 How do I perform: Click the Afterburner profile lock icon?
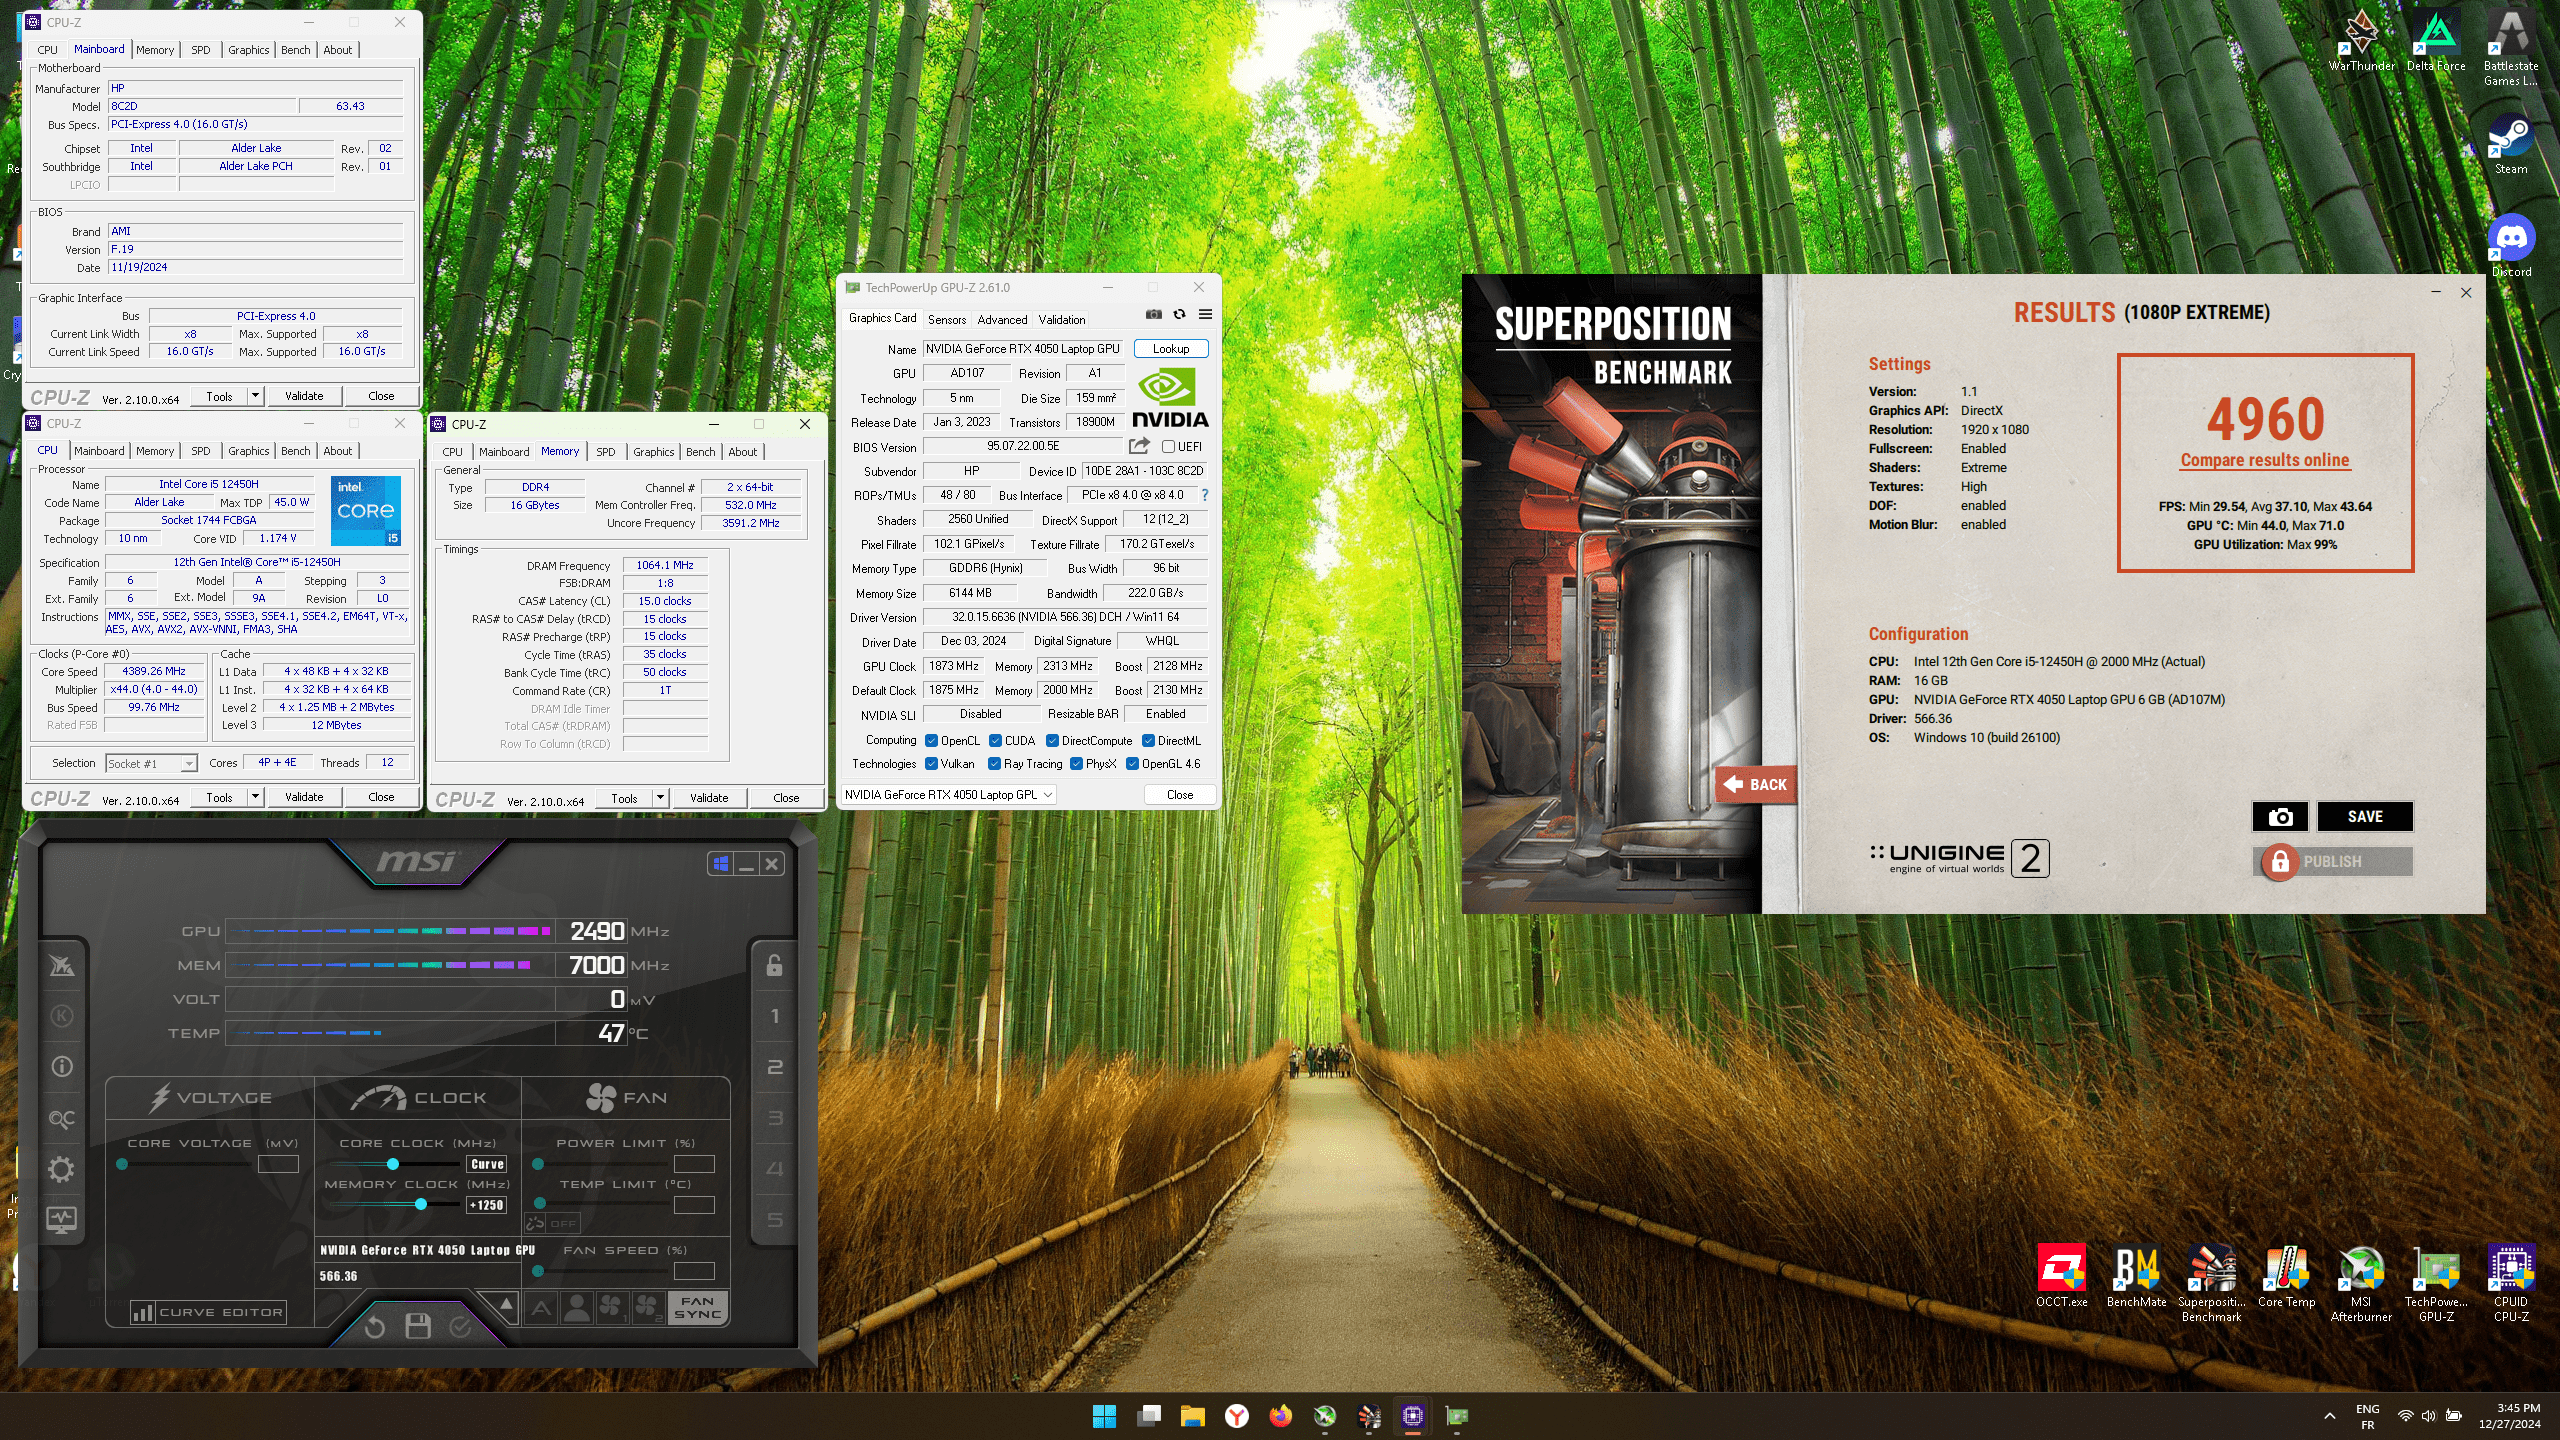point(774,965)
